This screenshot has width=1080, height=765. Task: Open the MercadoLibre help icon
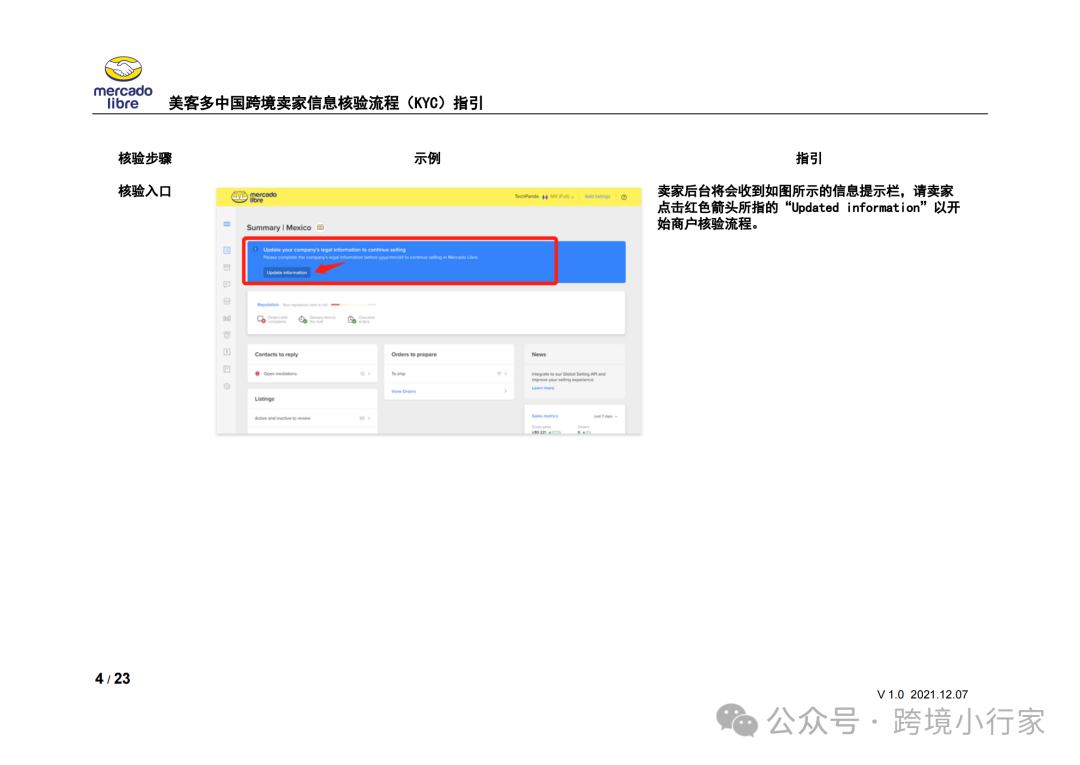tap(623, 197)
